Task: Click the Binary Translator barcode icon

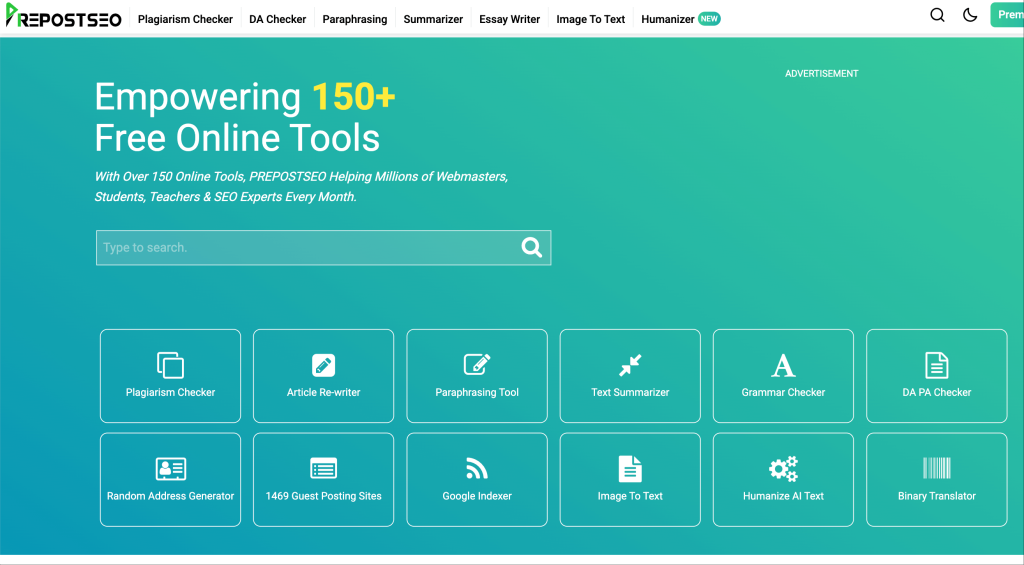Action: (x=936, y=468)
